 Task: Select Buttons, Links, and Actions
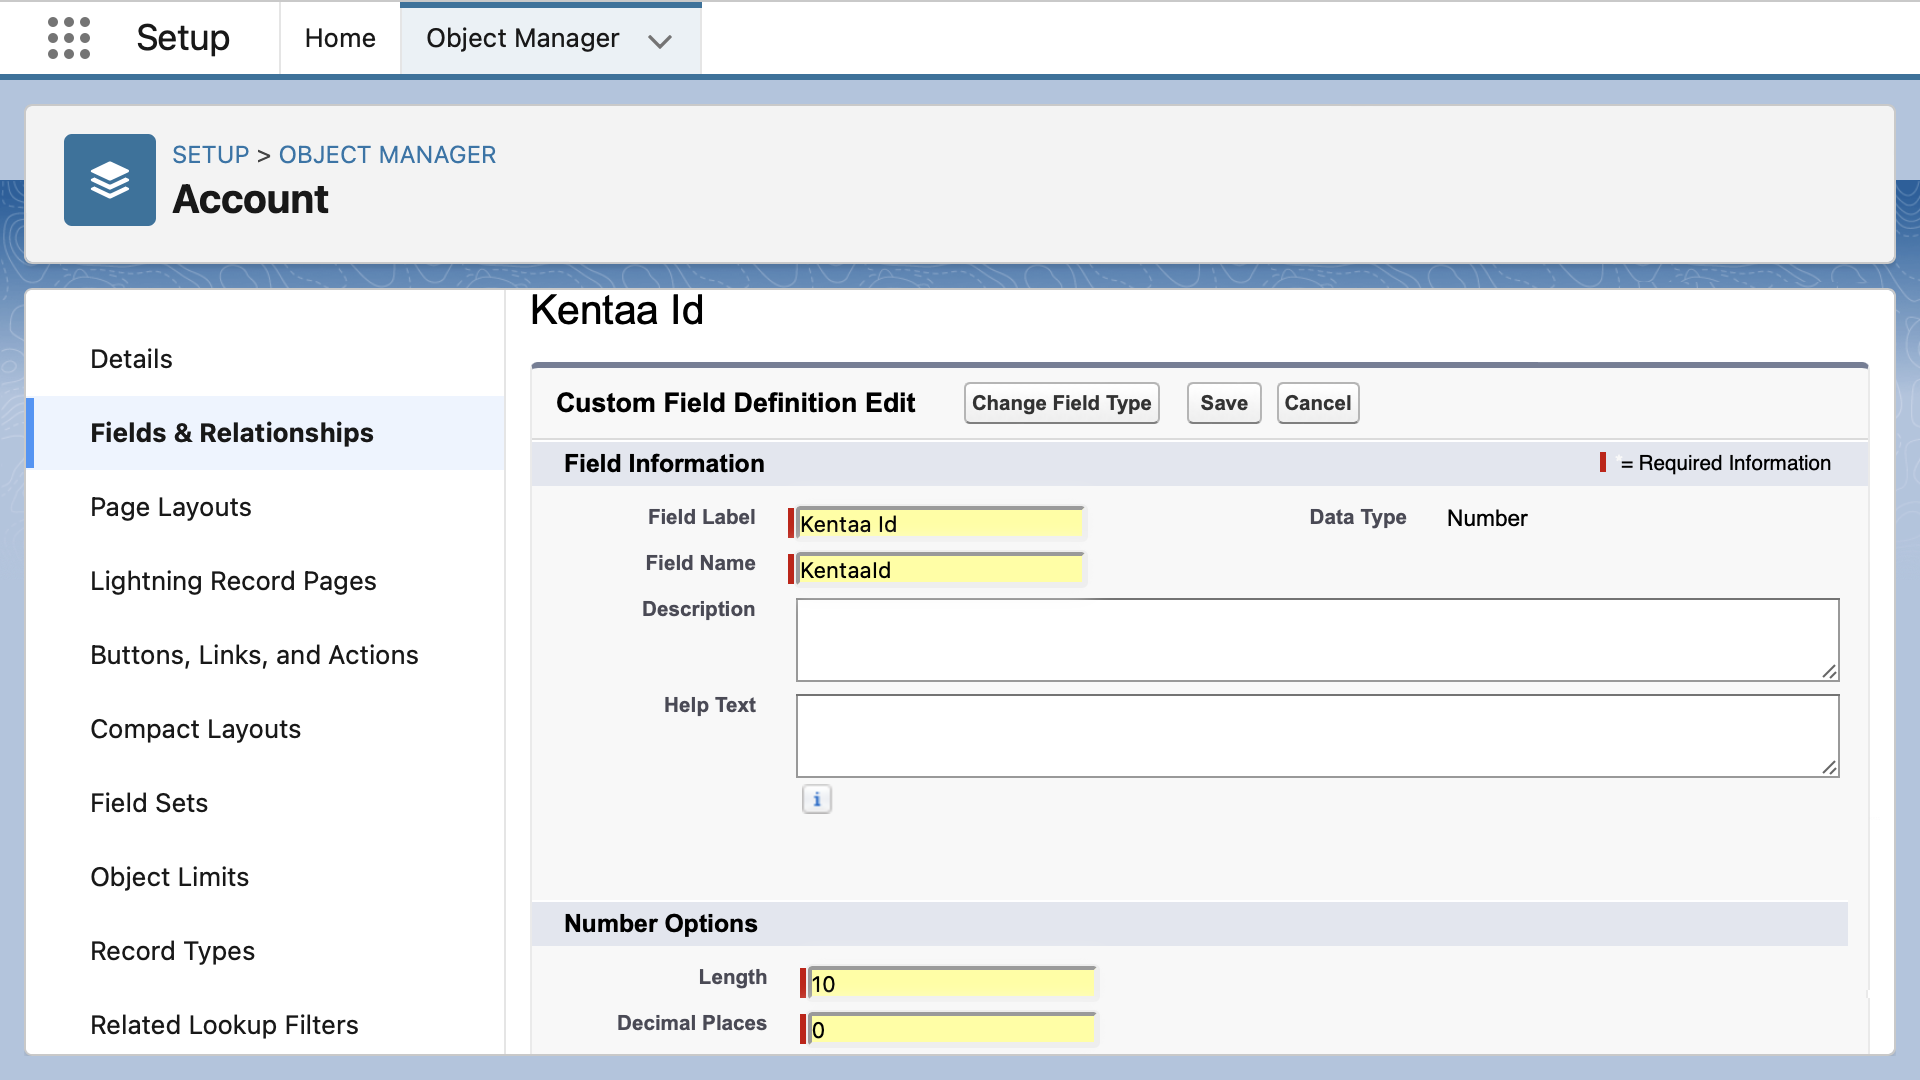(x=254, y=655)
